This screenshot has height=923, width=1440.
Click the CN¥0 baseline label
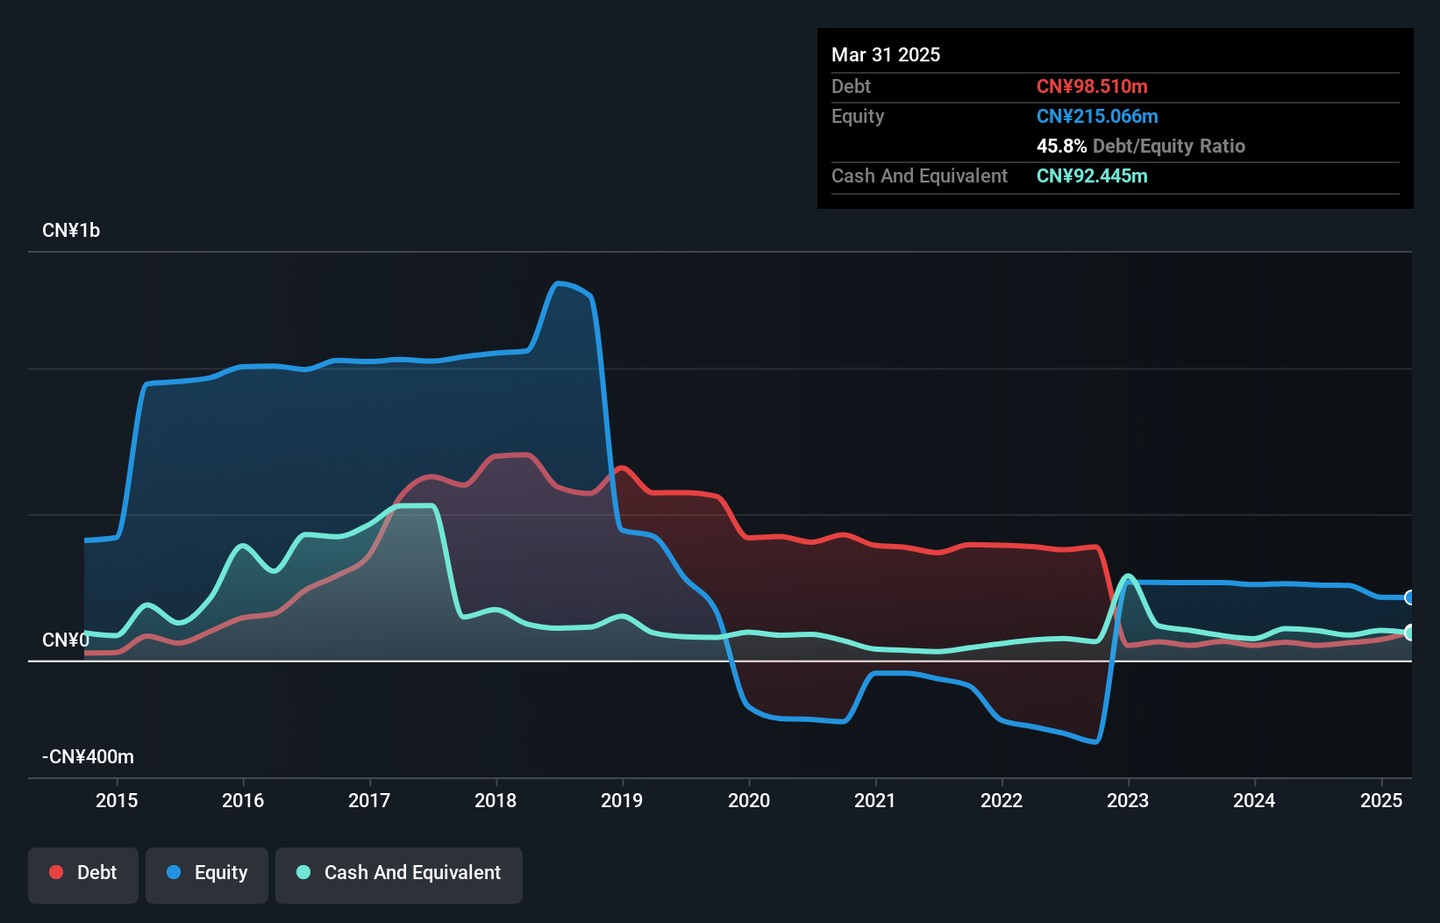click(65, 640)
